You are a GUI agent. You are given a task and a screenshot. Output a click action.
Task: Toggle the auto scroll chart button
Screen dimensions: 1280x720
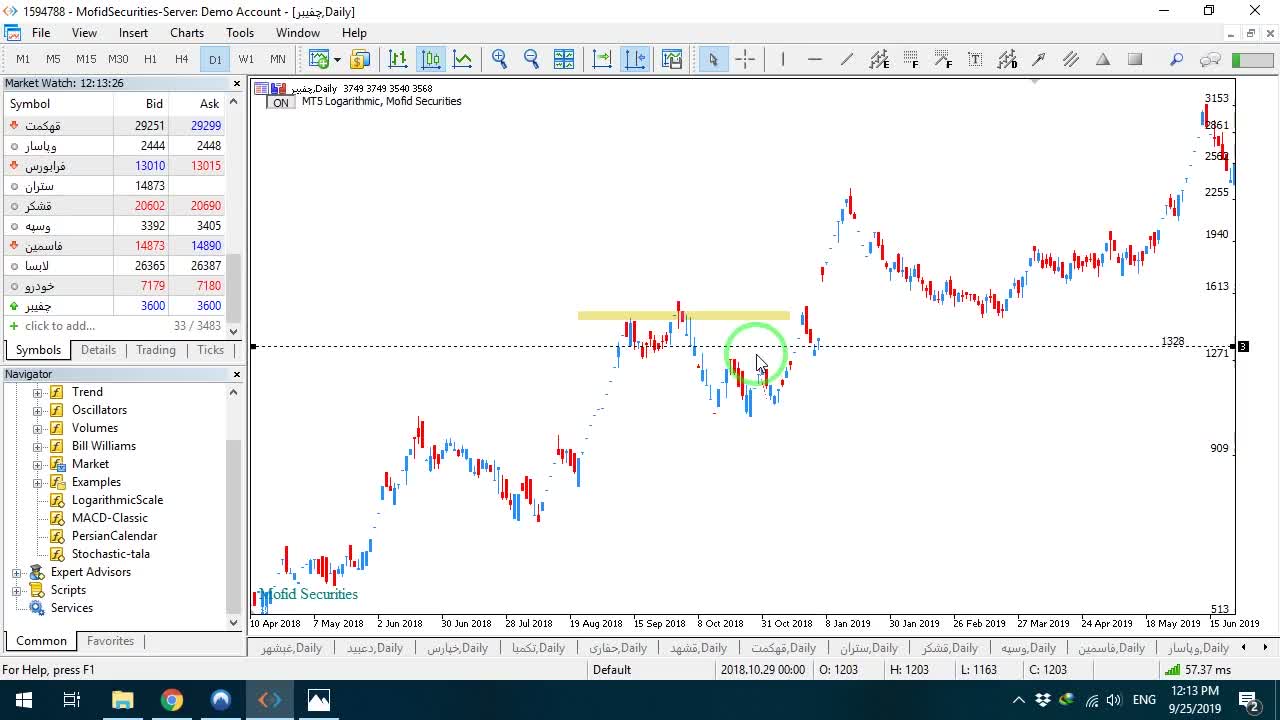(x=602, y=59)
